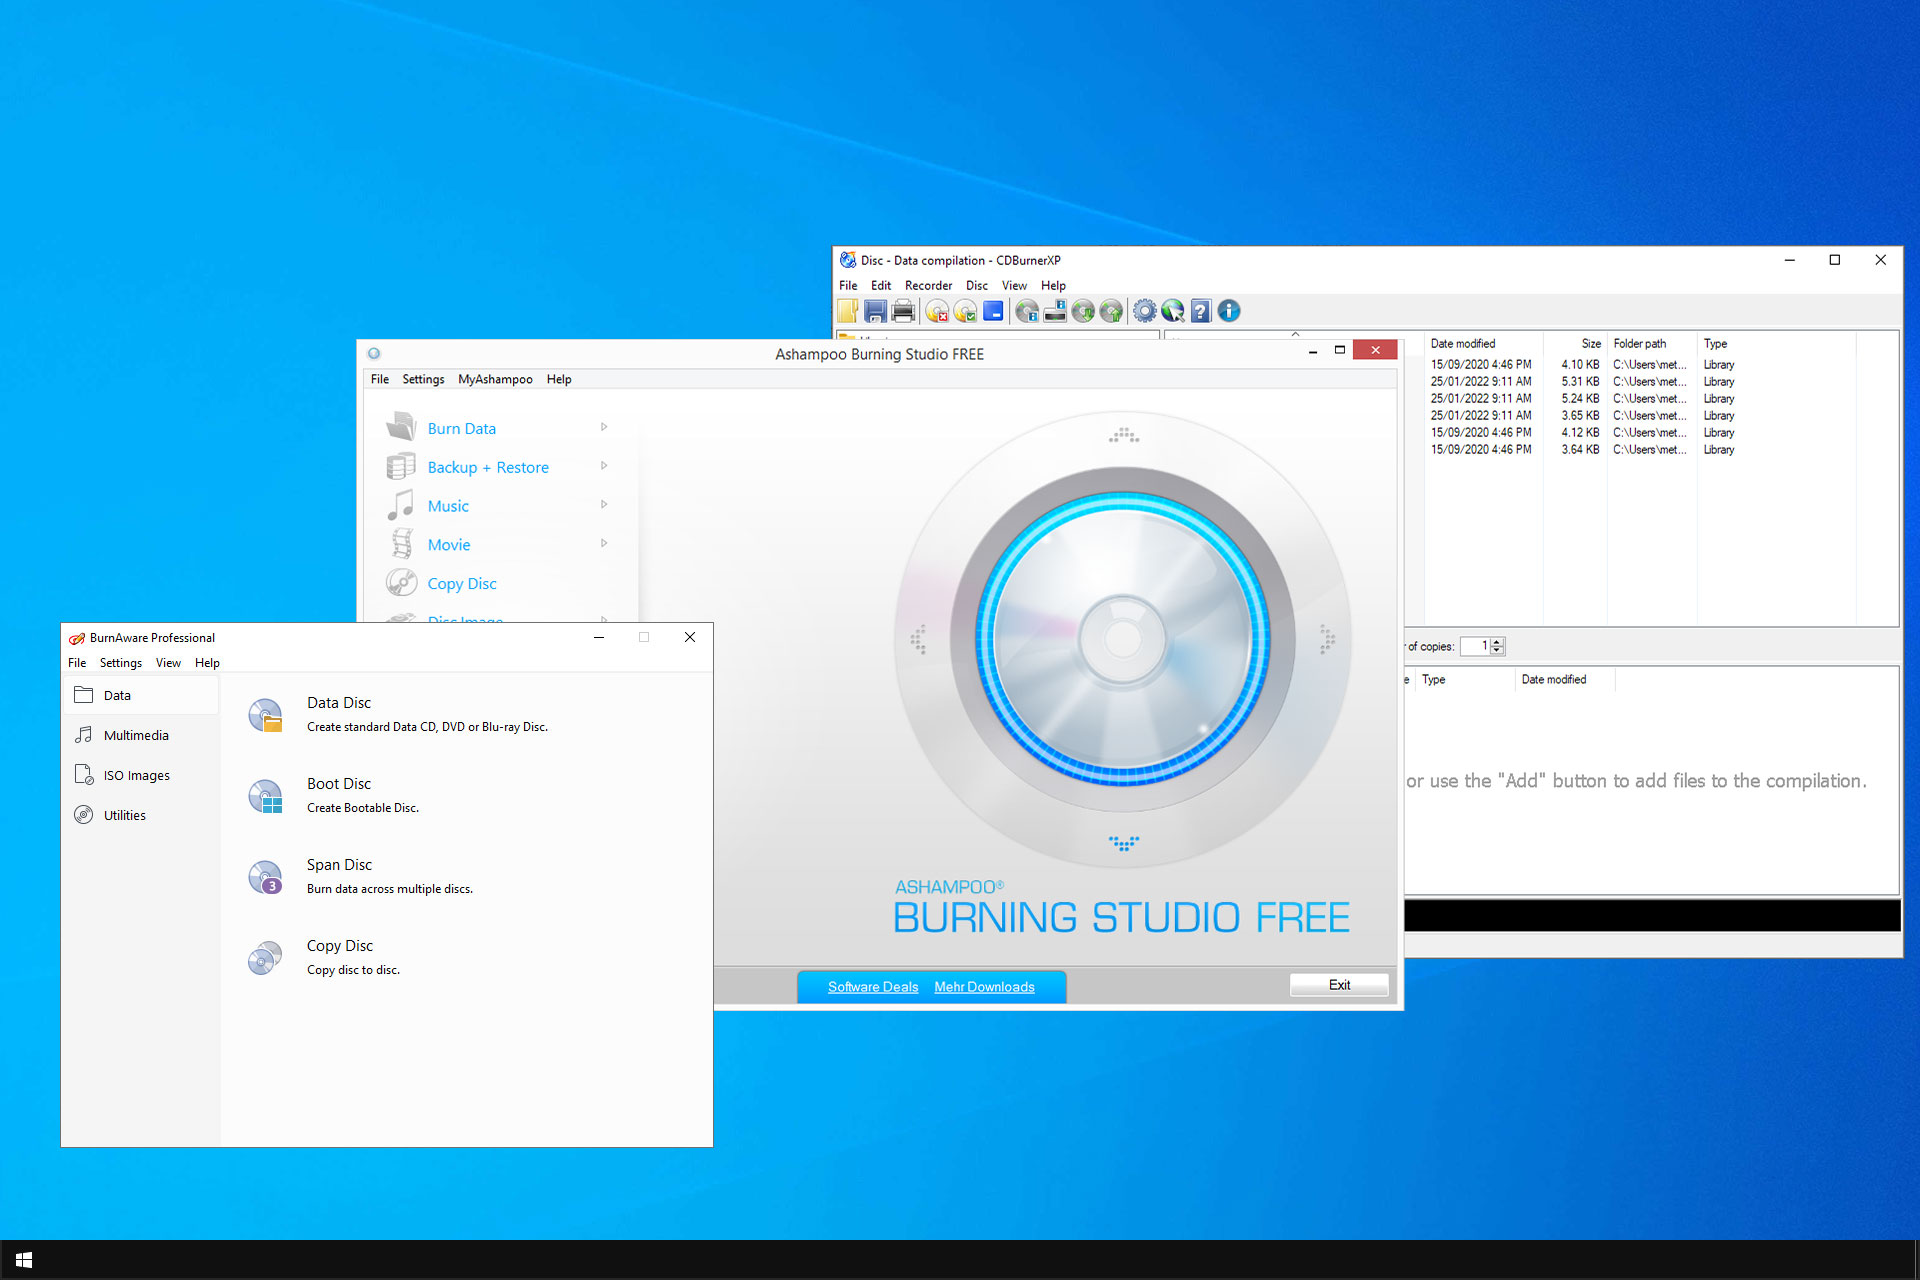This screenshot has width=1920, height=1280.
Task: Open the File menu in Ashampoo Burning Studio
Action: click(380, 377)
